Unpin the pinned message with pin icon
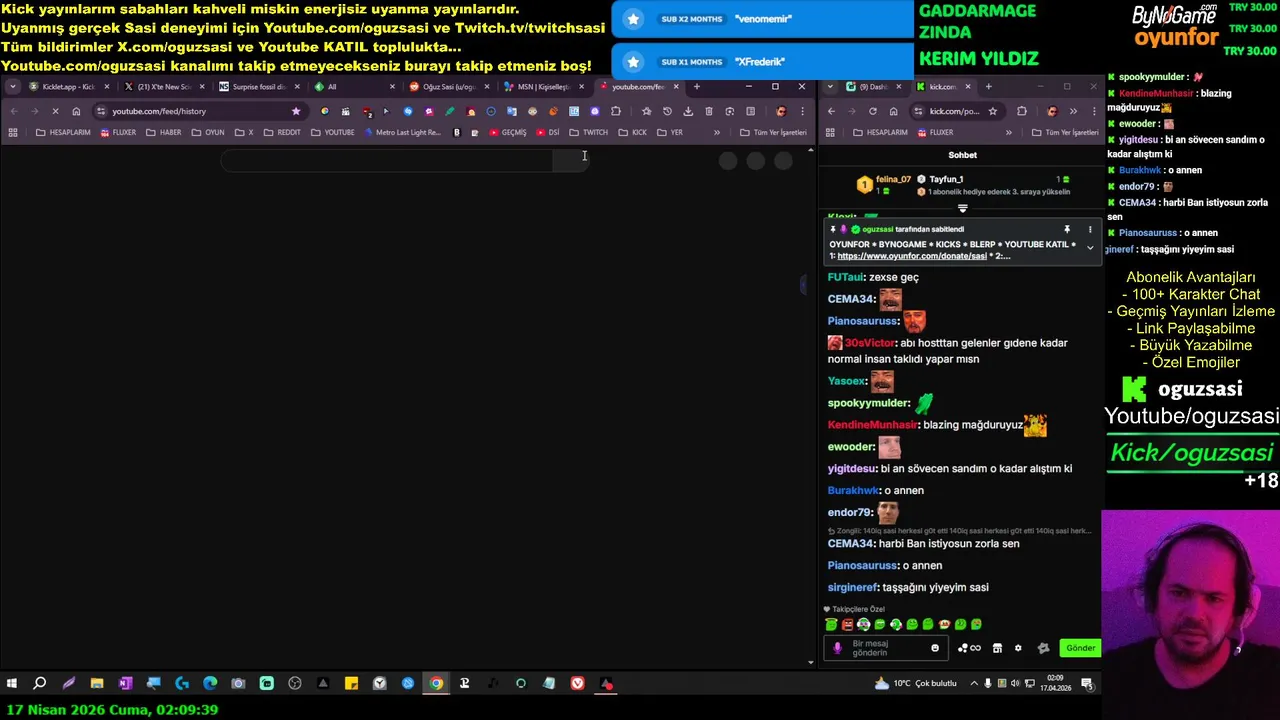 pyautogui.click(x=1067, y=229)
